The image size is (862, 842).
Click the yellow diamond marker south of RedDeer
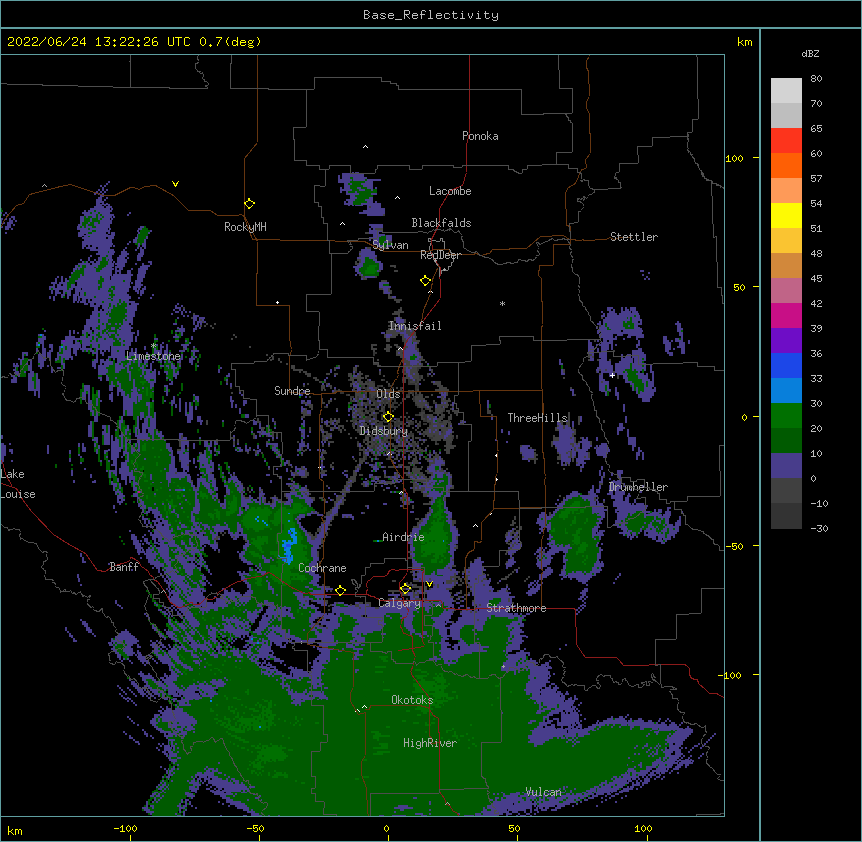click(x=425, y=281)
